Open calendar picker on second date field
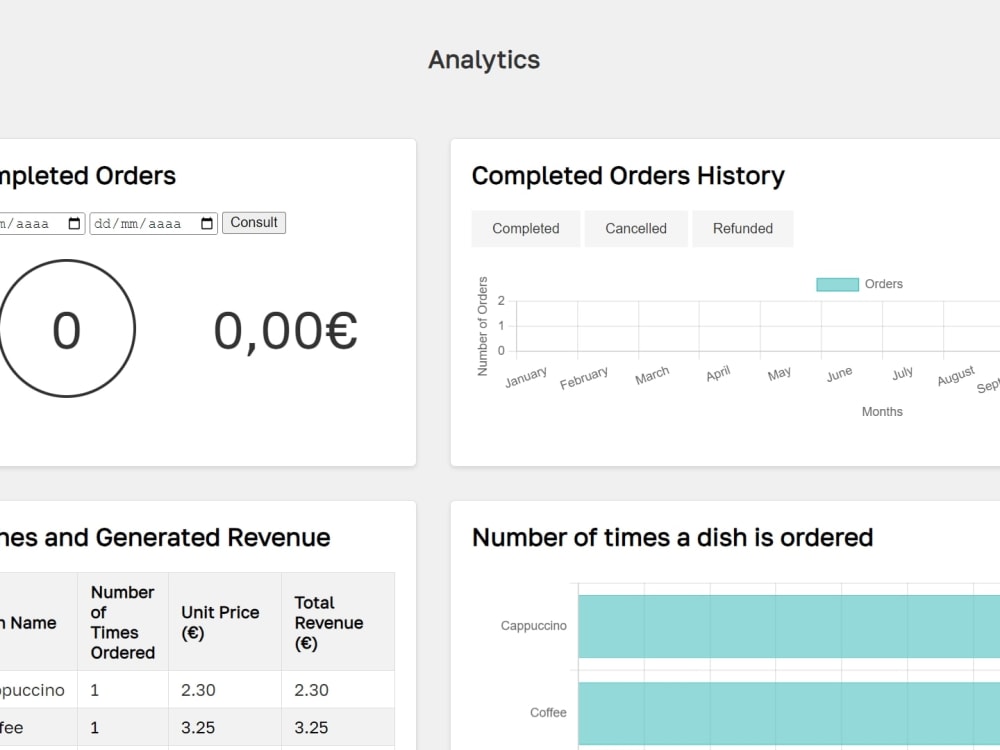Viewport: 1000px width, 750px height. [207, 223]
